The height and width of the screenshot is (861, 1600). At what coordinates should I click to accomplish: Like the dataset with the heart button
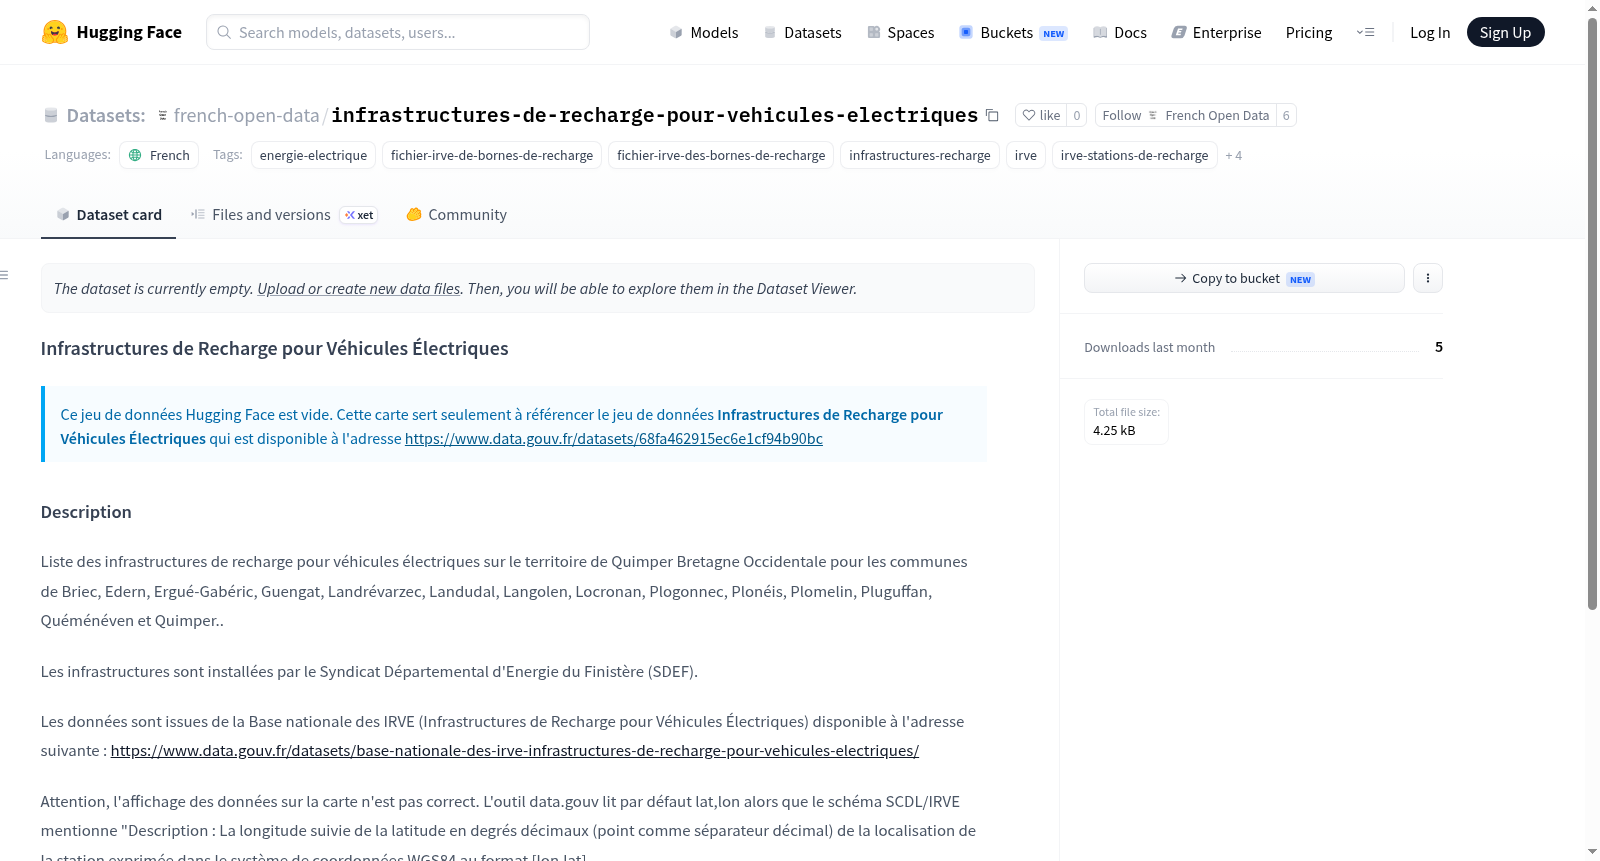(1041, 115)
